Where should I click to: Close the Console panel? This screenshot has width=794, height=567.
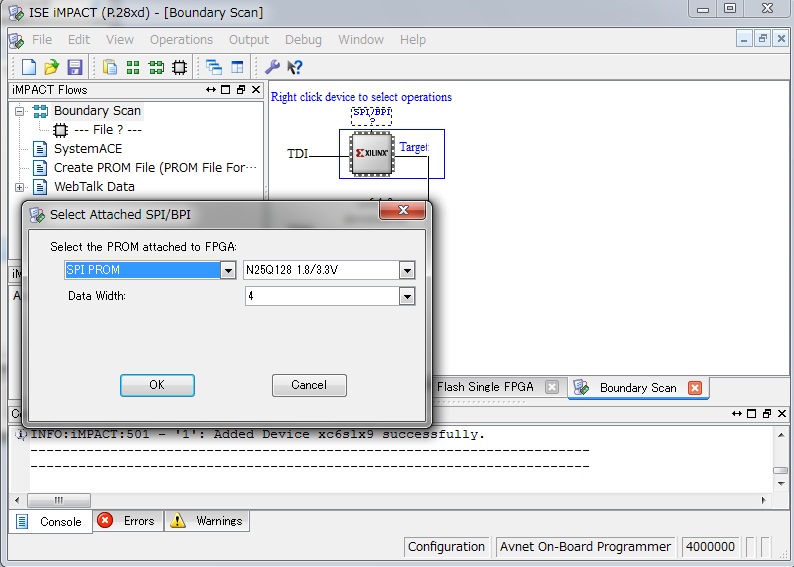click(x=782, y=414)
